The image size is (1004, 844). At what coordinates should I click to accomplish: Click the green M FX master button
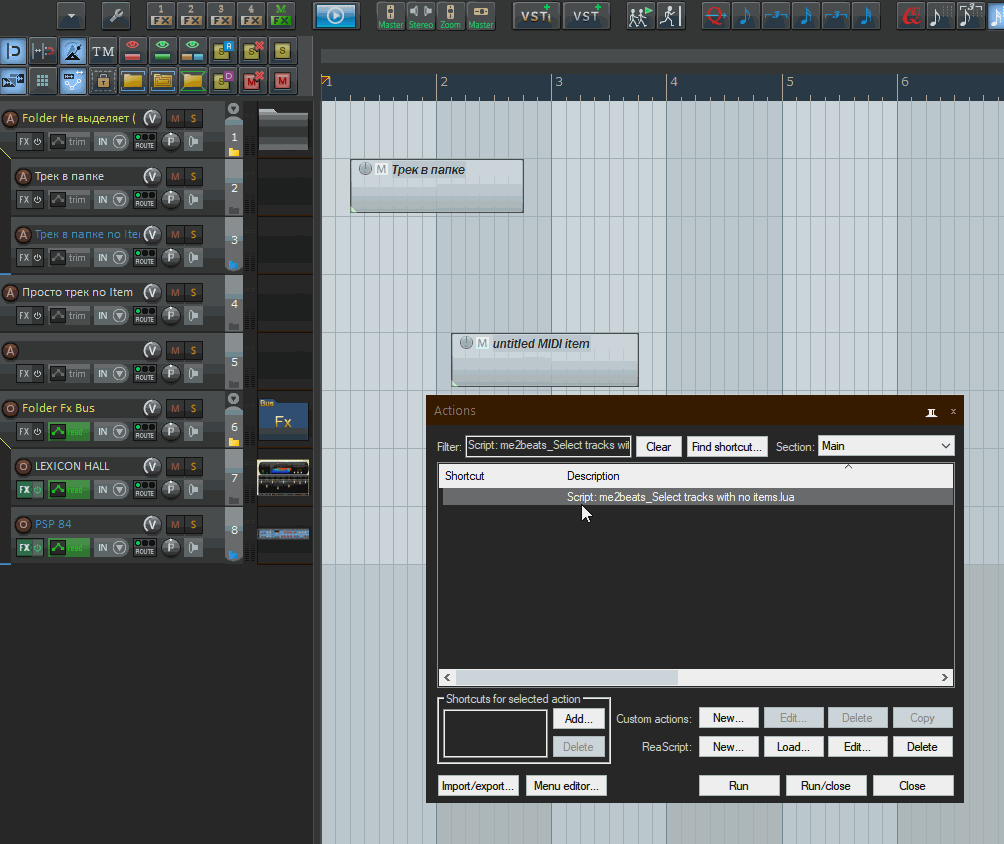click(280, 16)
